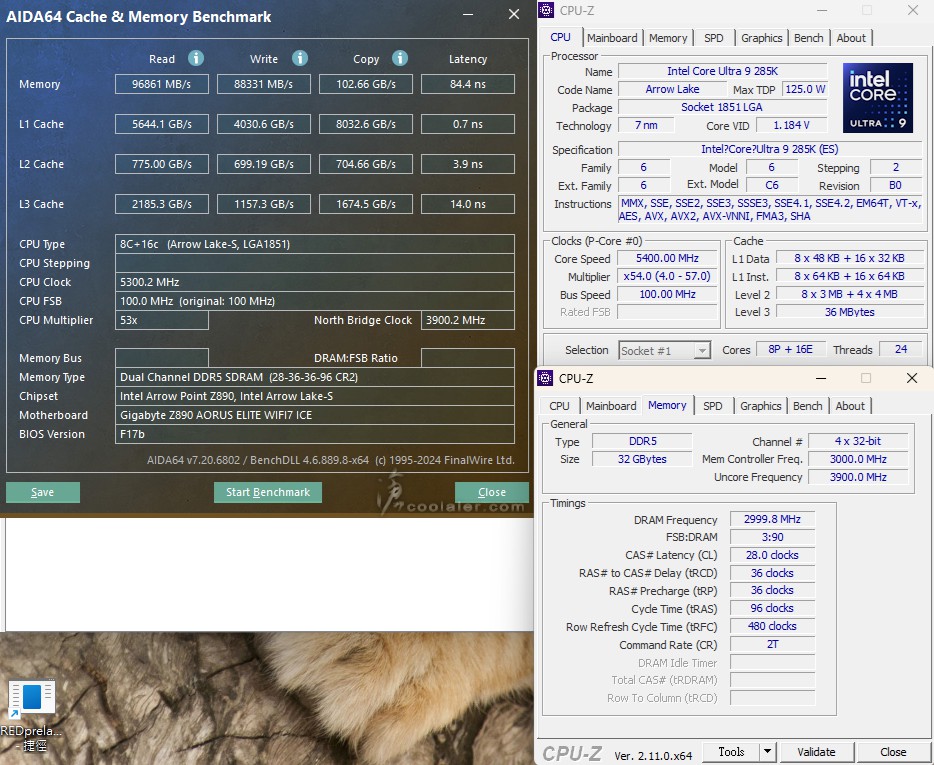The image size is (934, 765).
Task: Click the Intel Core Ultra 9 logo
Action: [878, 98]
